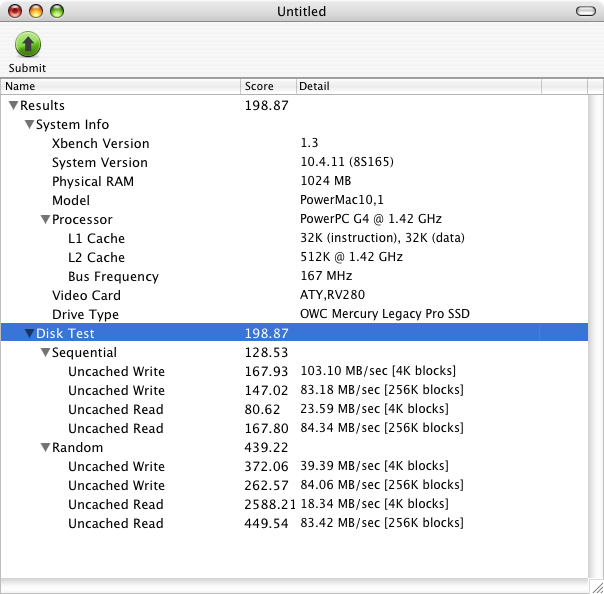Viewport: 604px width, 594px height.
Task: Select the Drive Type row
Action: click(86, 315)
